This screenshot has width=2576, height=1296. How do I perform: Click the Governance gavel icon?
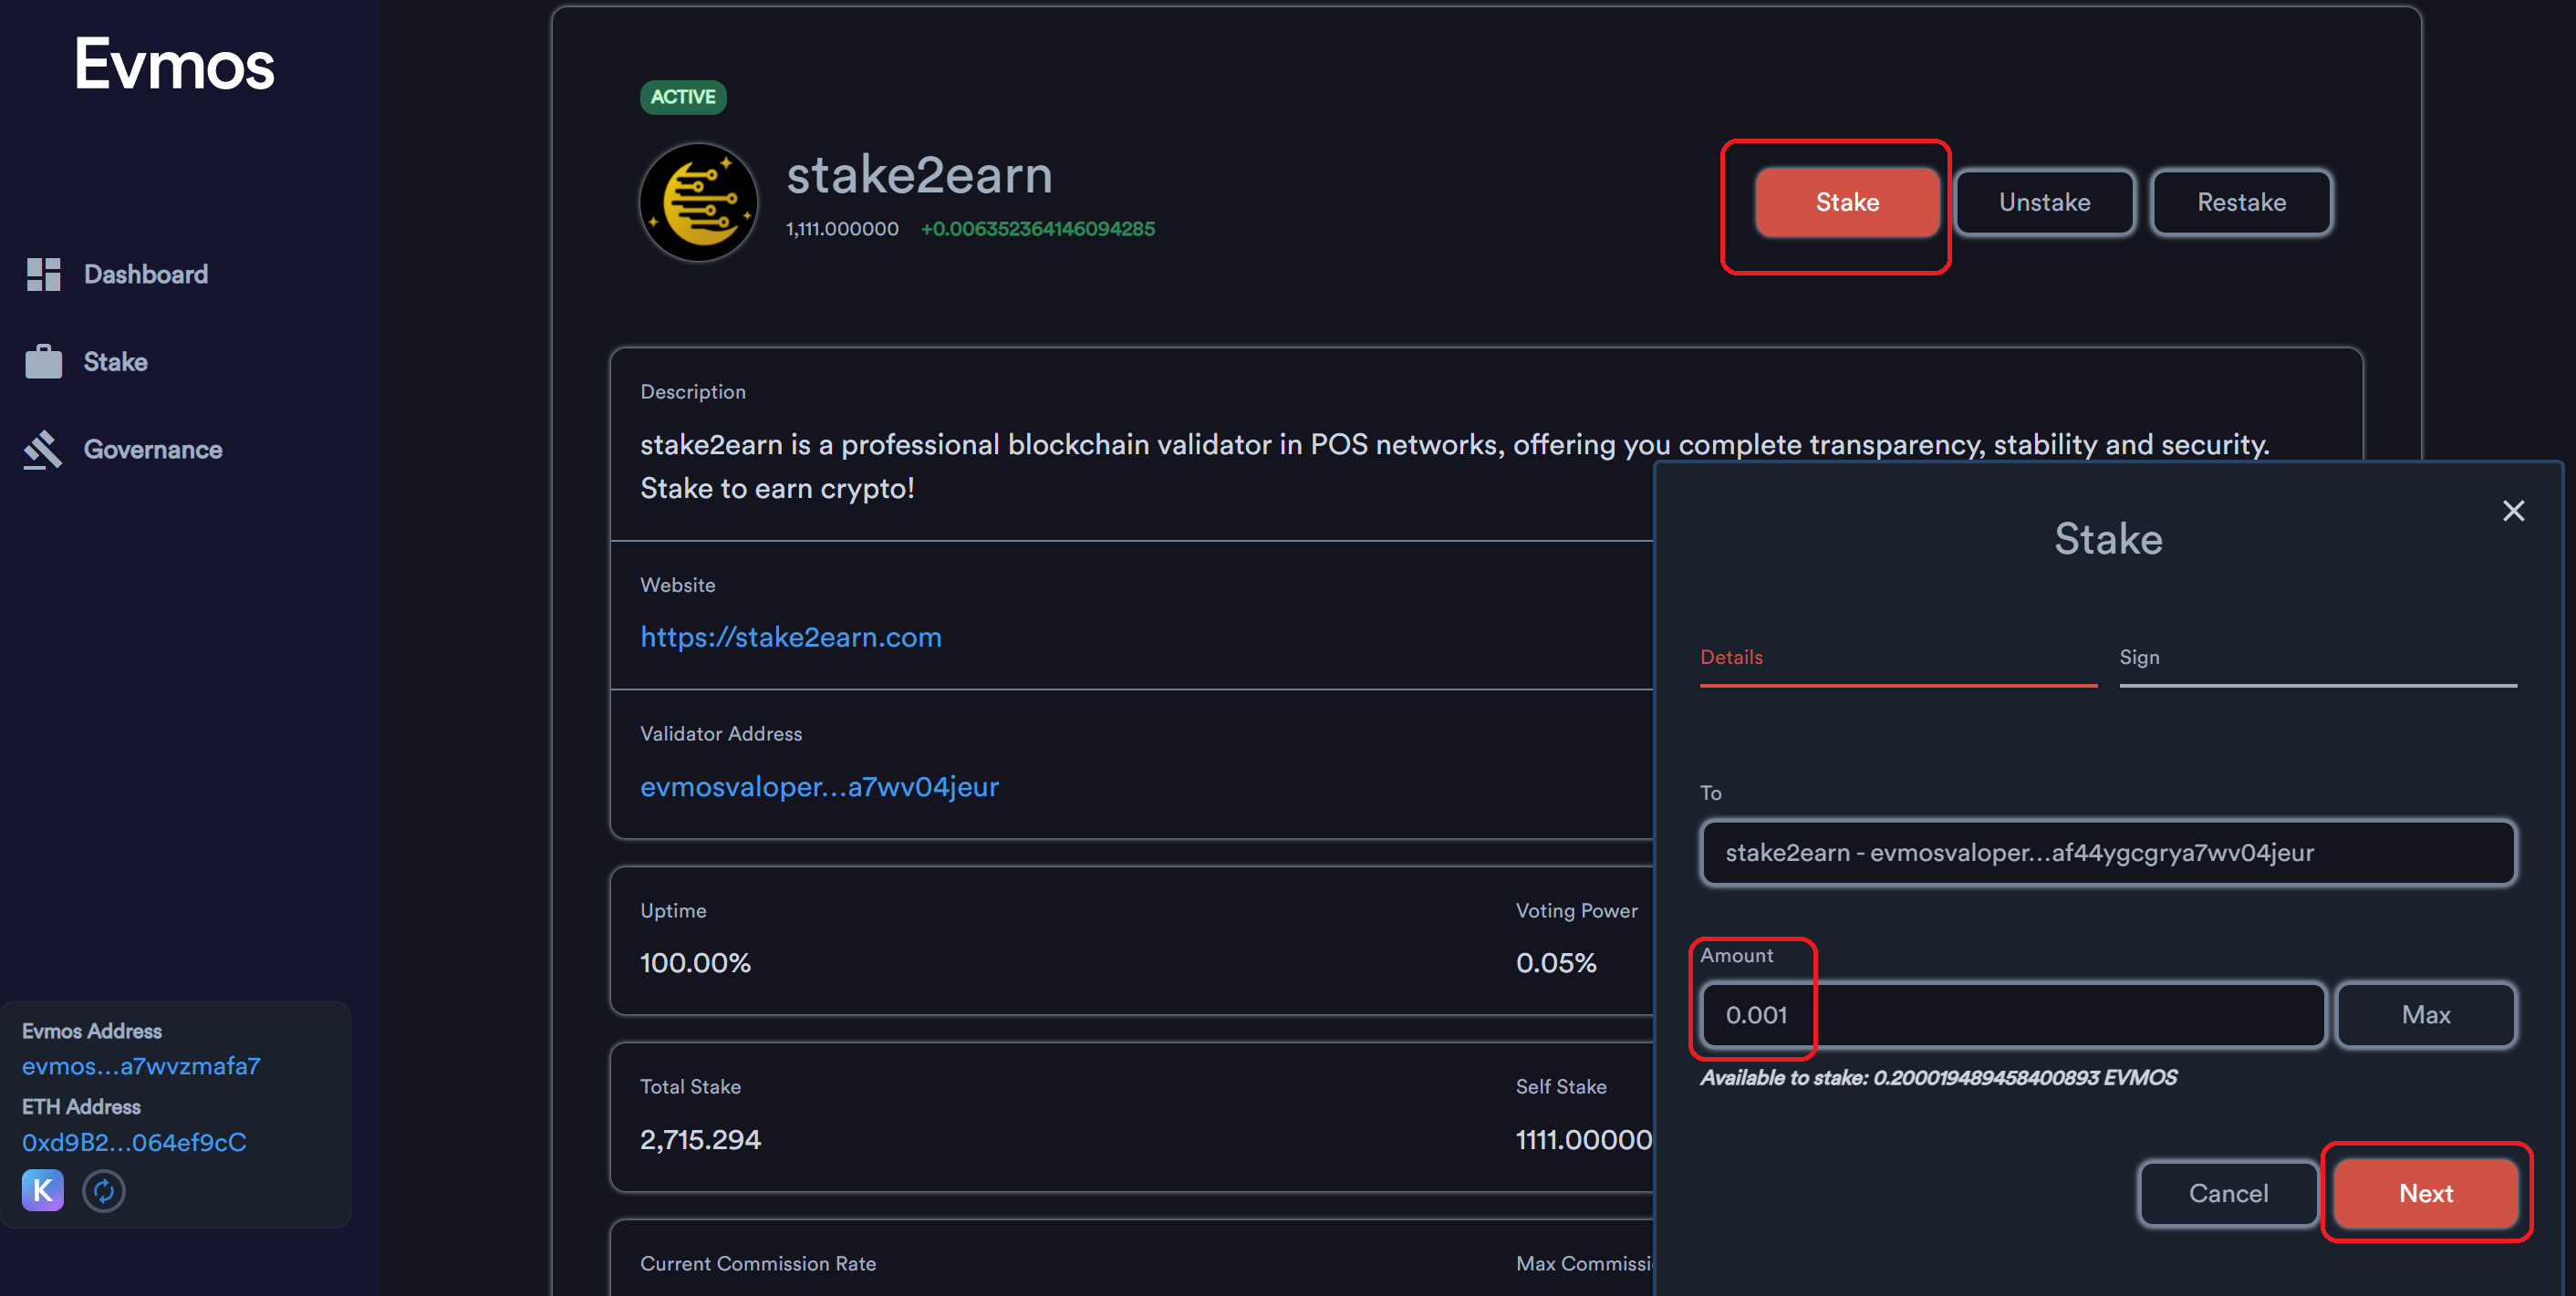[x=43, y=449]
